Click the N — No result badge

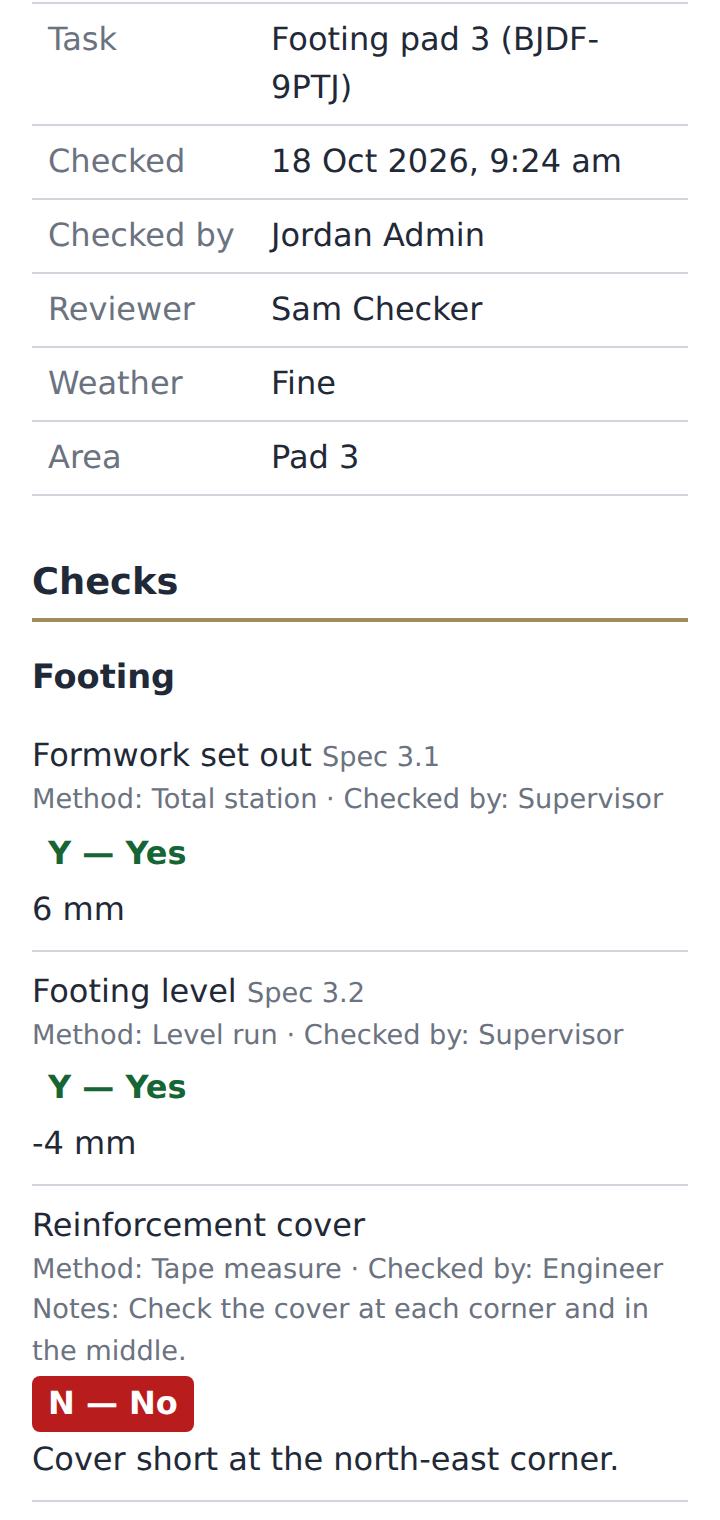point(113,1403)
